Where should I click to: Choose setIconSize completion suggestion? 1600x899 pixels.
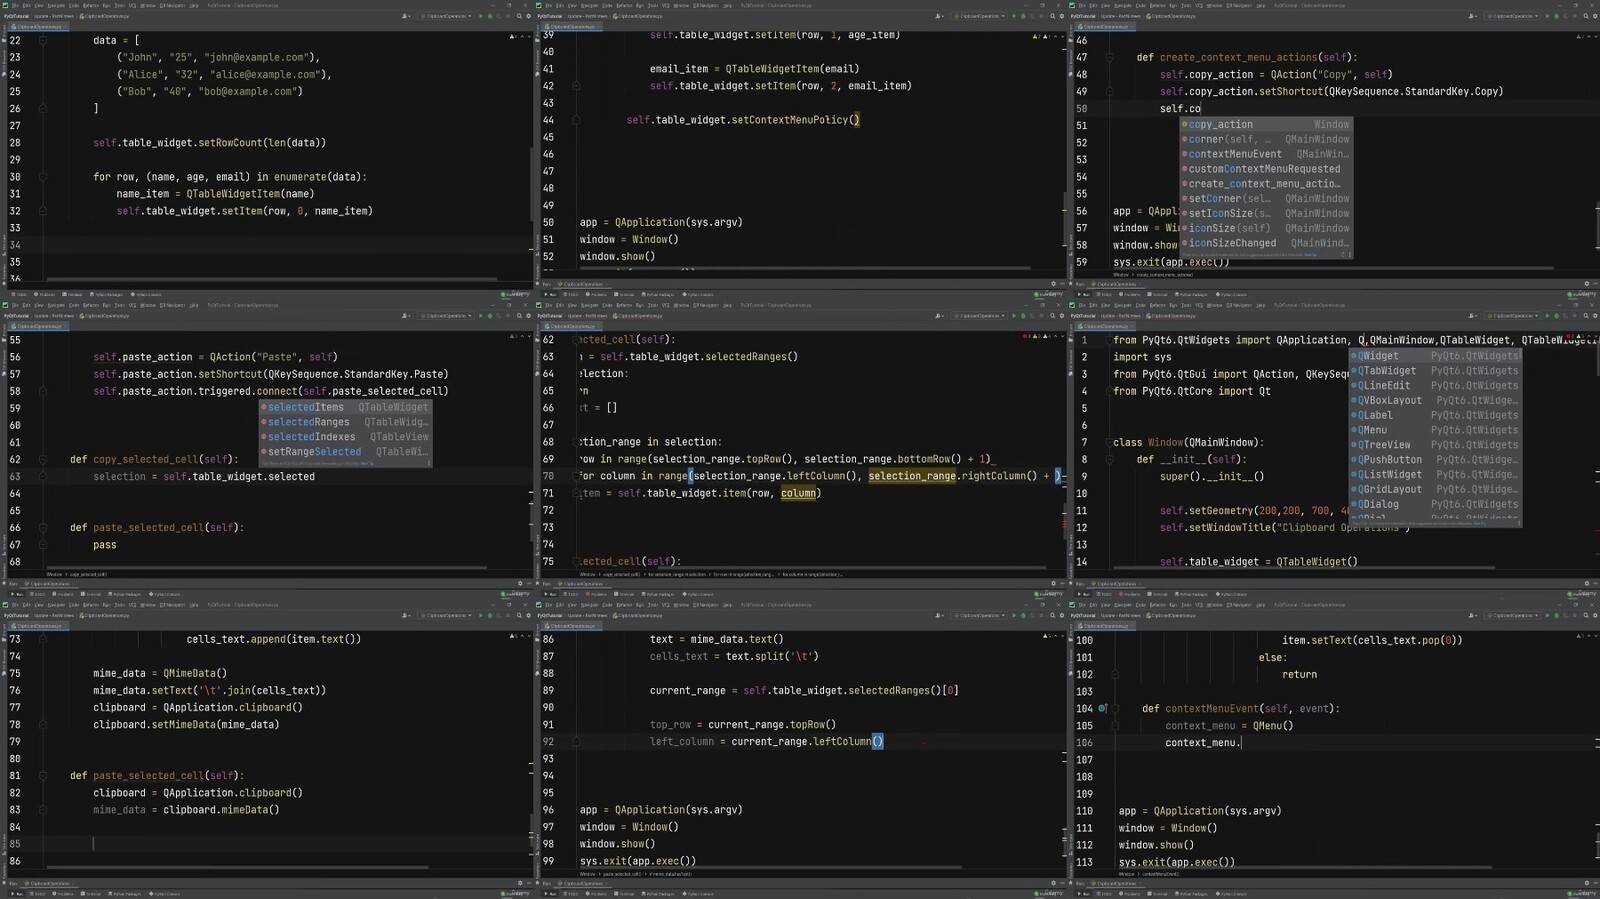click(1266, 213)
